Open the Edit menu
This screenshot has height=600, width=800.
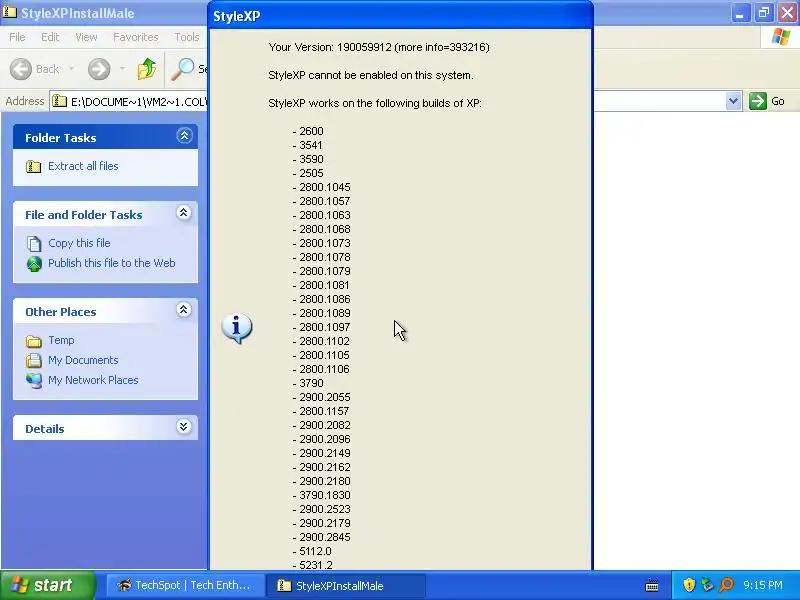[x=50, y=37]
